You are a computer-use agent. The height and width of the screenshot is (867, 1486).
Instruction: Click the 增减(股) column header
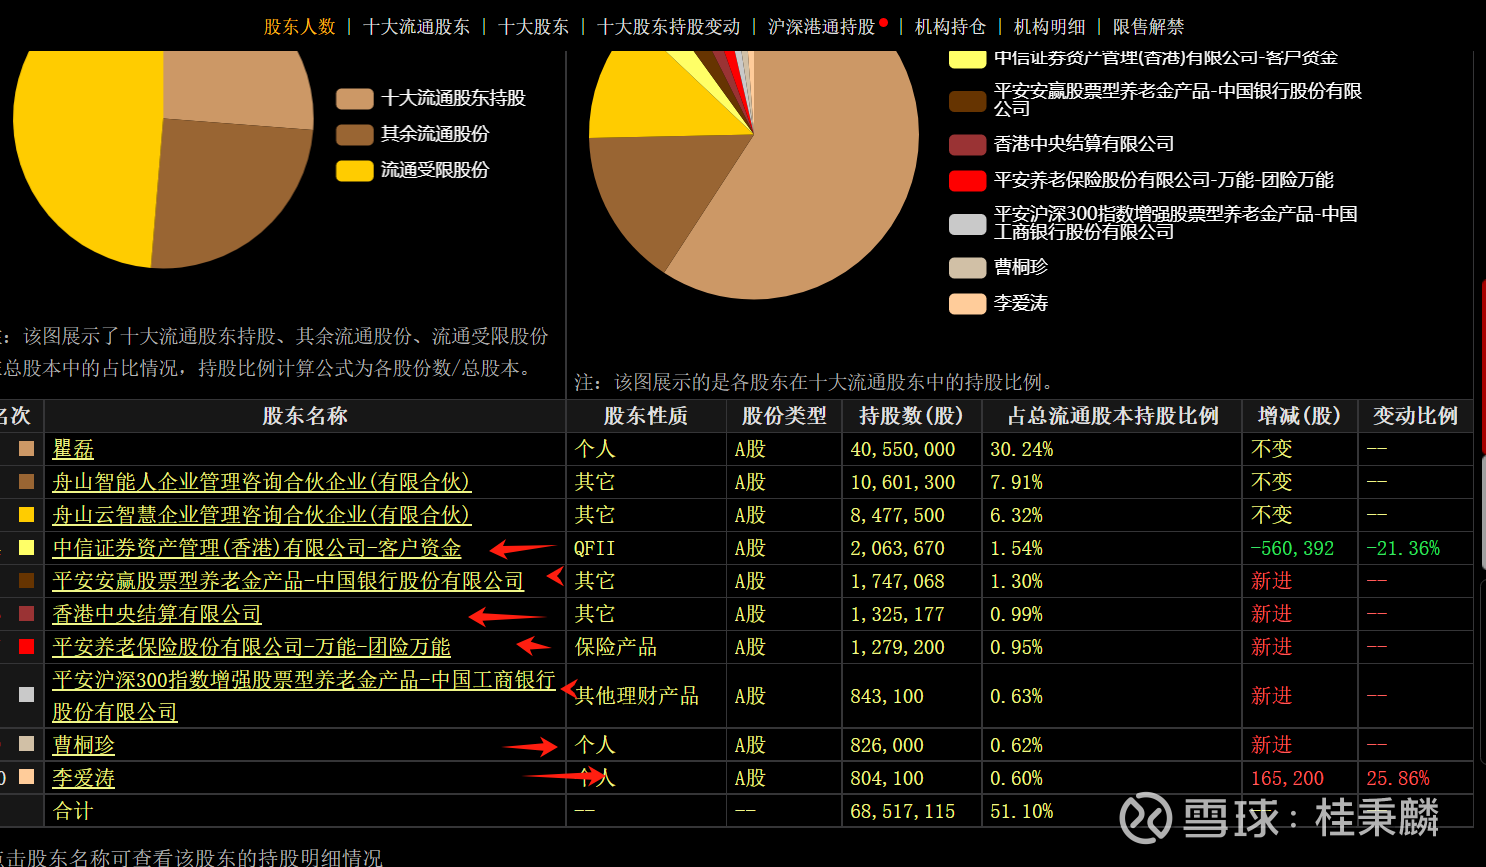1299,416
